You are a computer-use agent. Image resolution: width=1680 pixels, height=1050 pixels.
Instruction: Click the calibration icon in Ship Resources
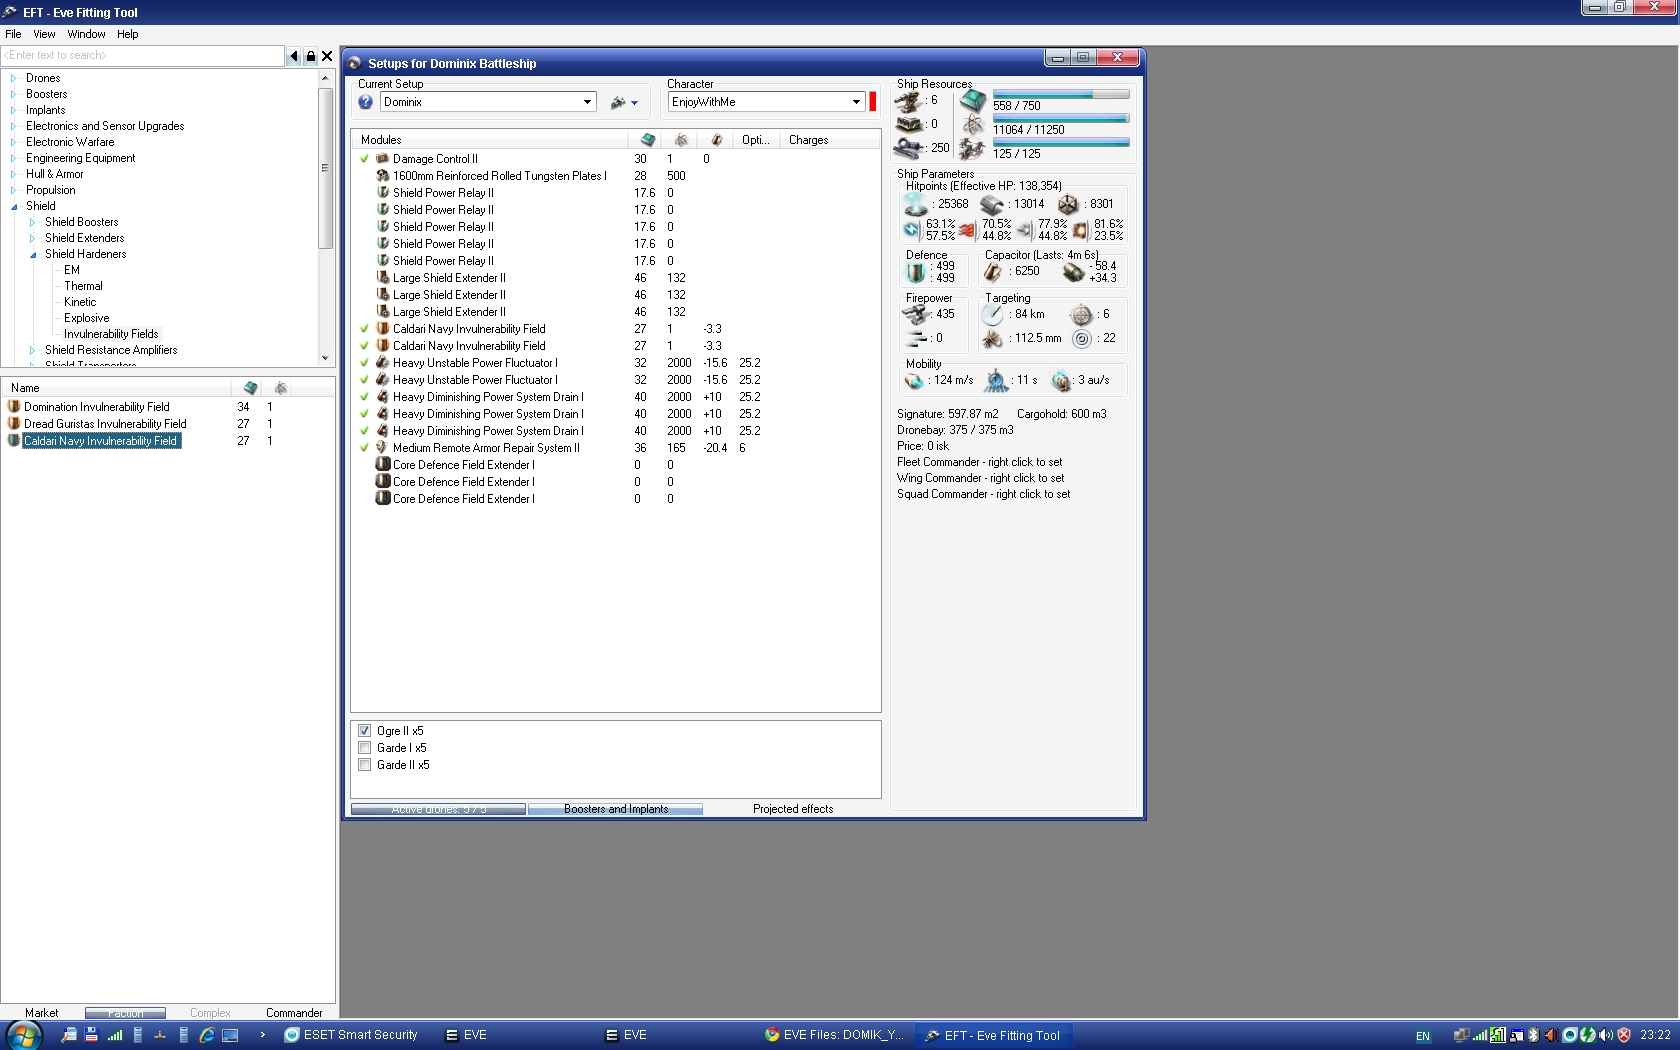point(908,149)
